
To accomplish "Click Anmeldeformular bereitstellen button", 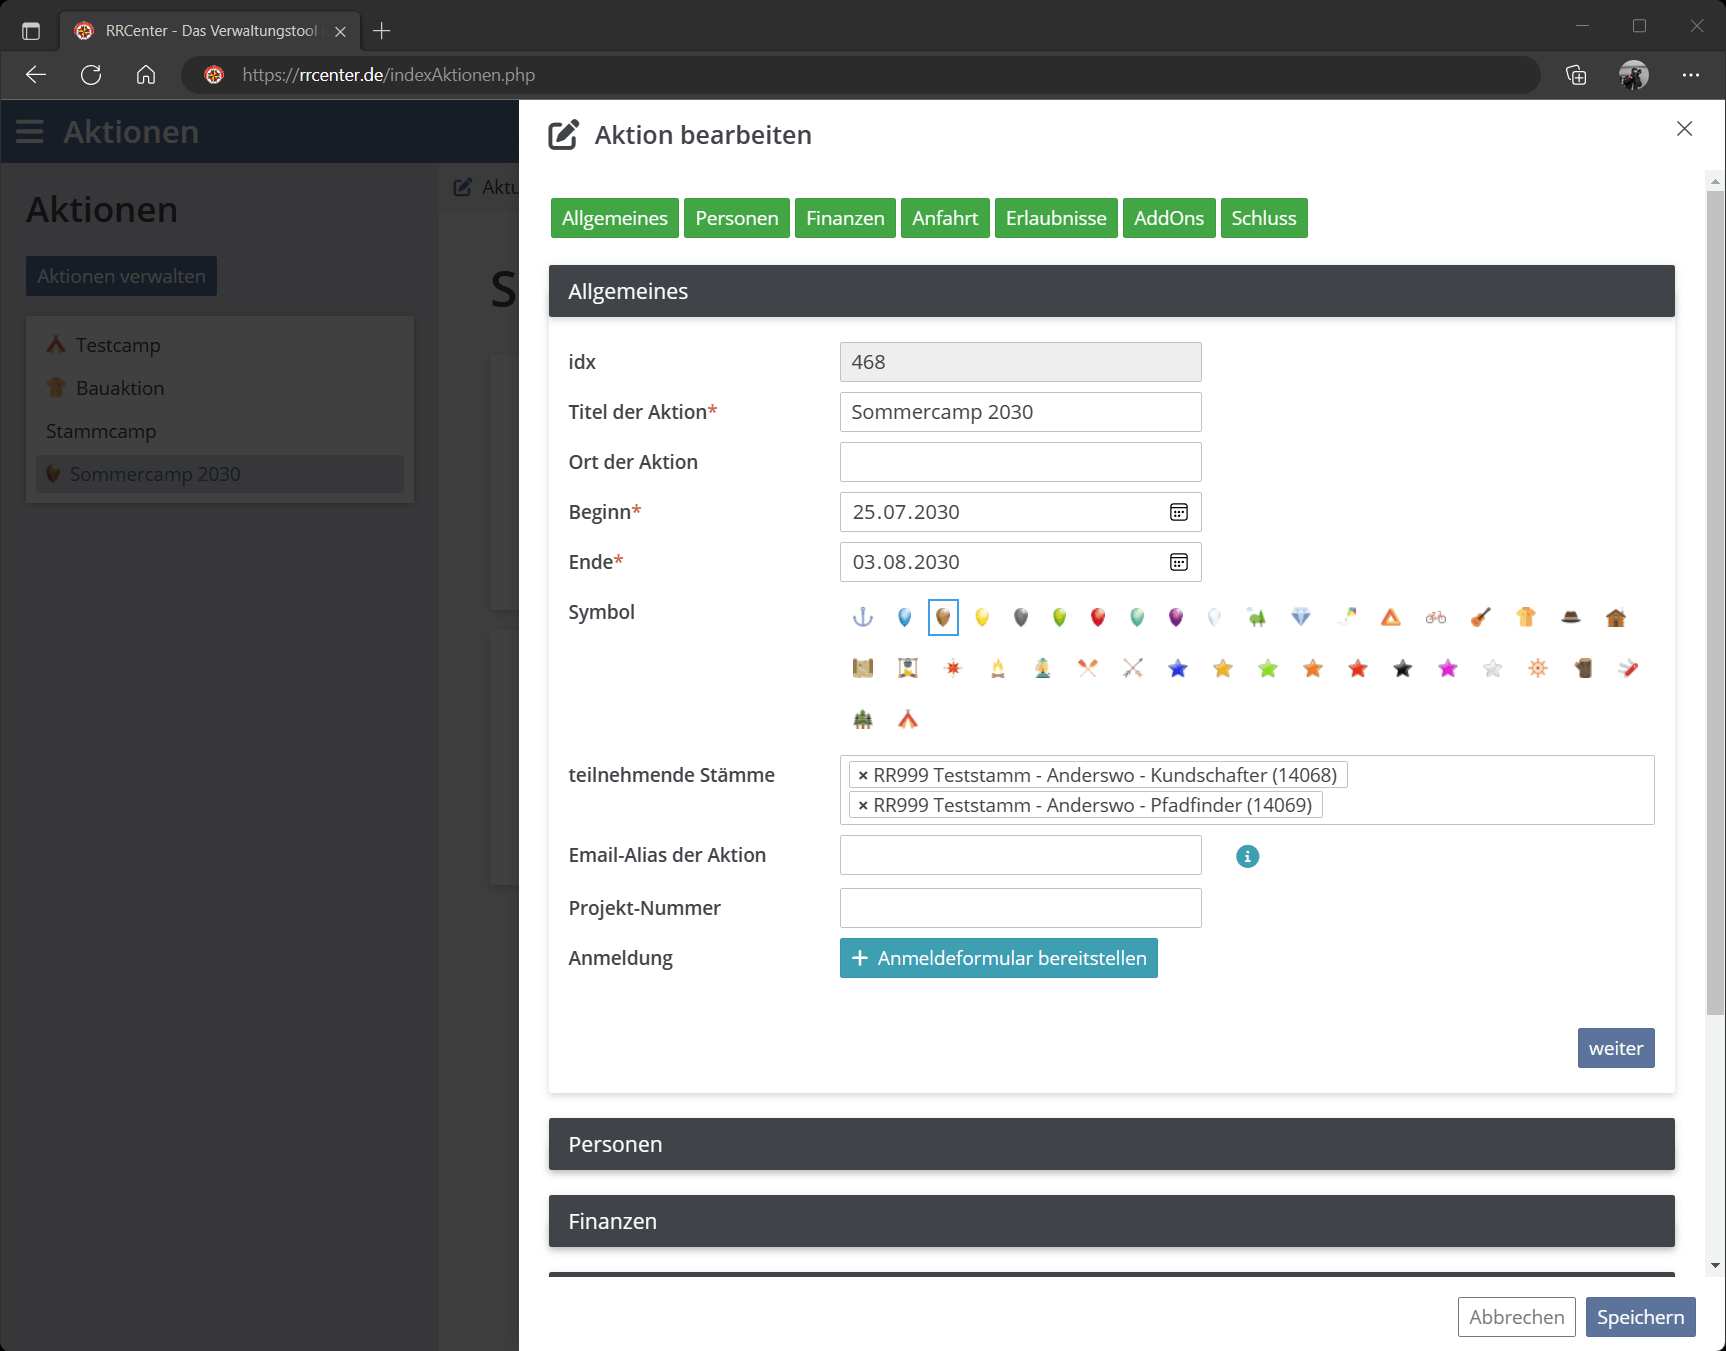I will pyautogui.click(x=998, y=958).
